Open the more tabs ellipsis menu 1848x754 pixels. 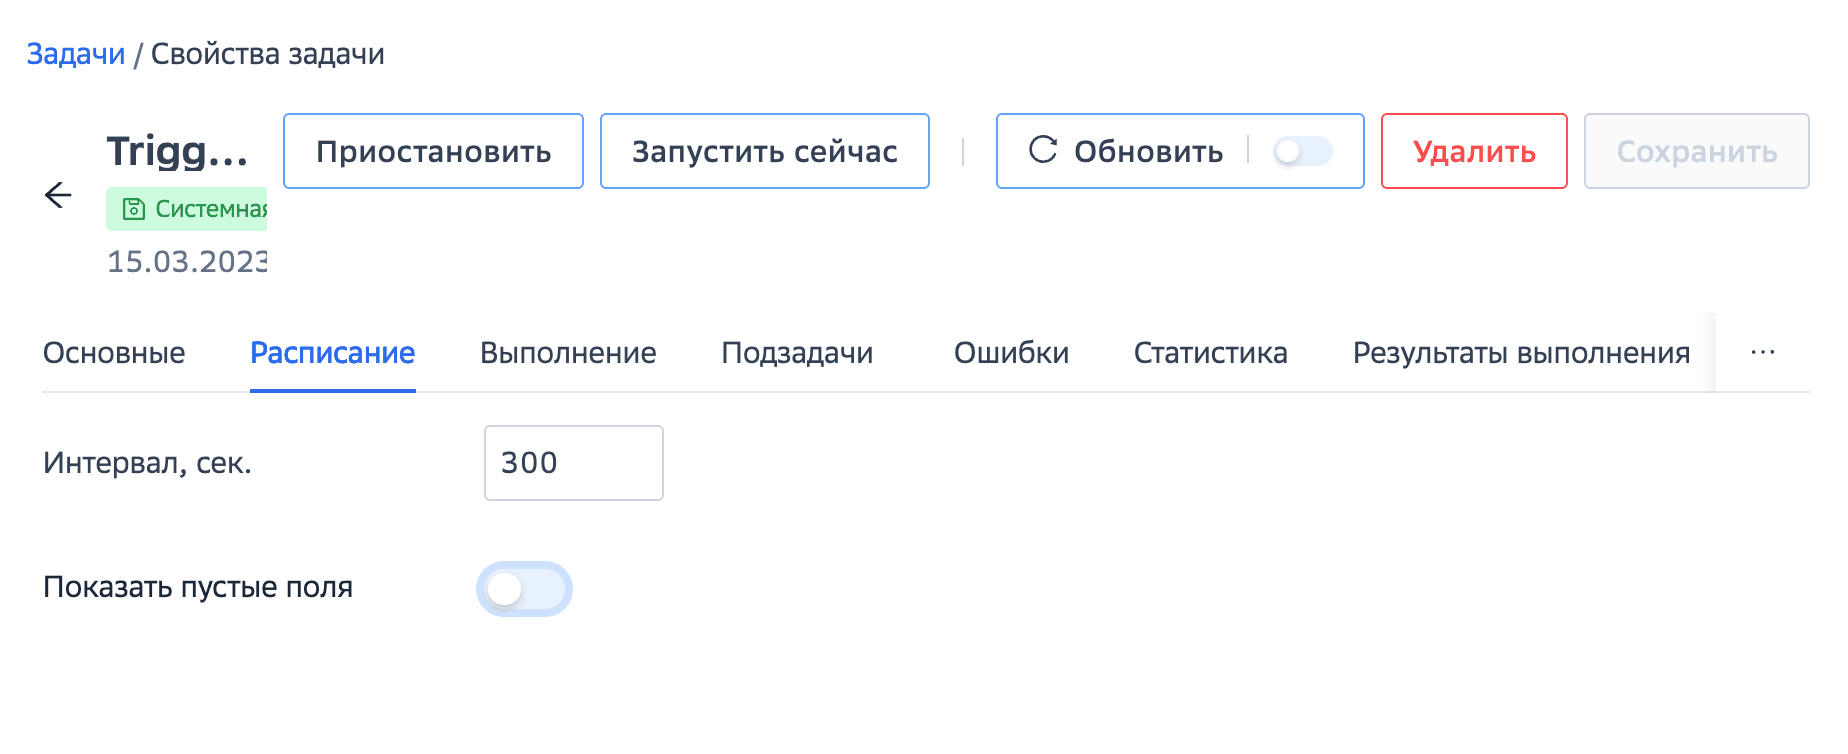point(1763,353)
